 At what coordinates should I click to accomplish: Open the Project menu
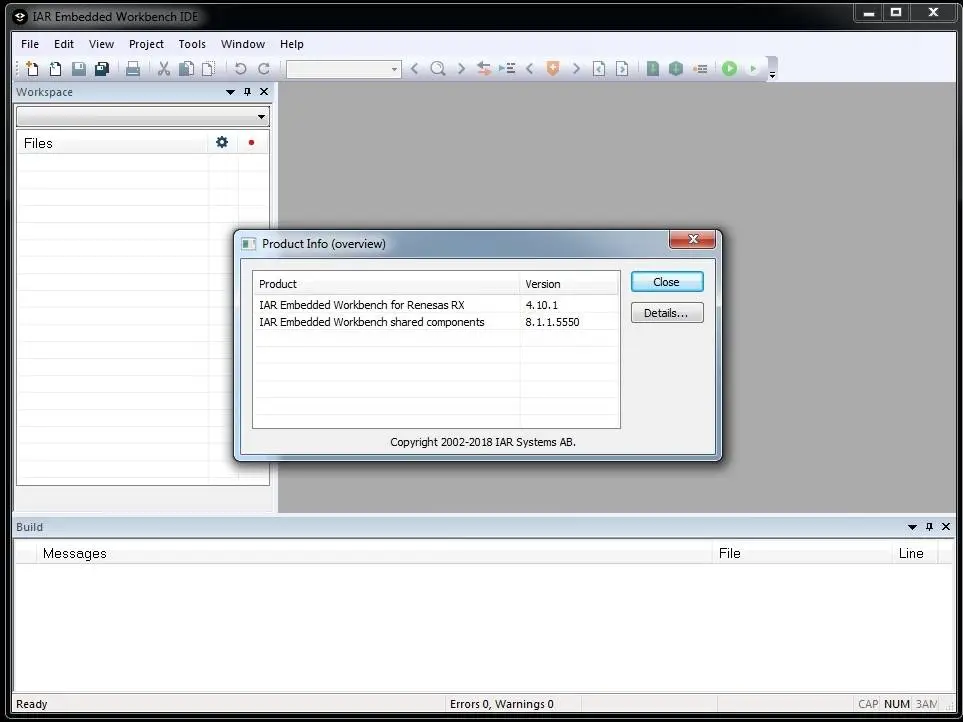tap(146, 44)
